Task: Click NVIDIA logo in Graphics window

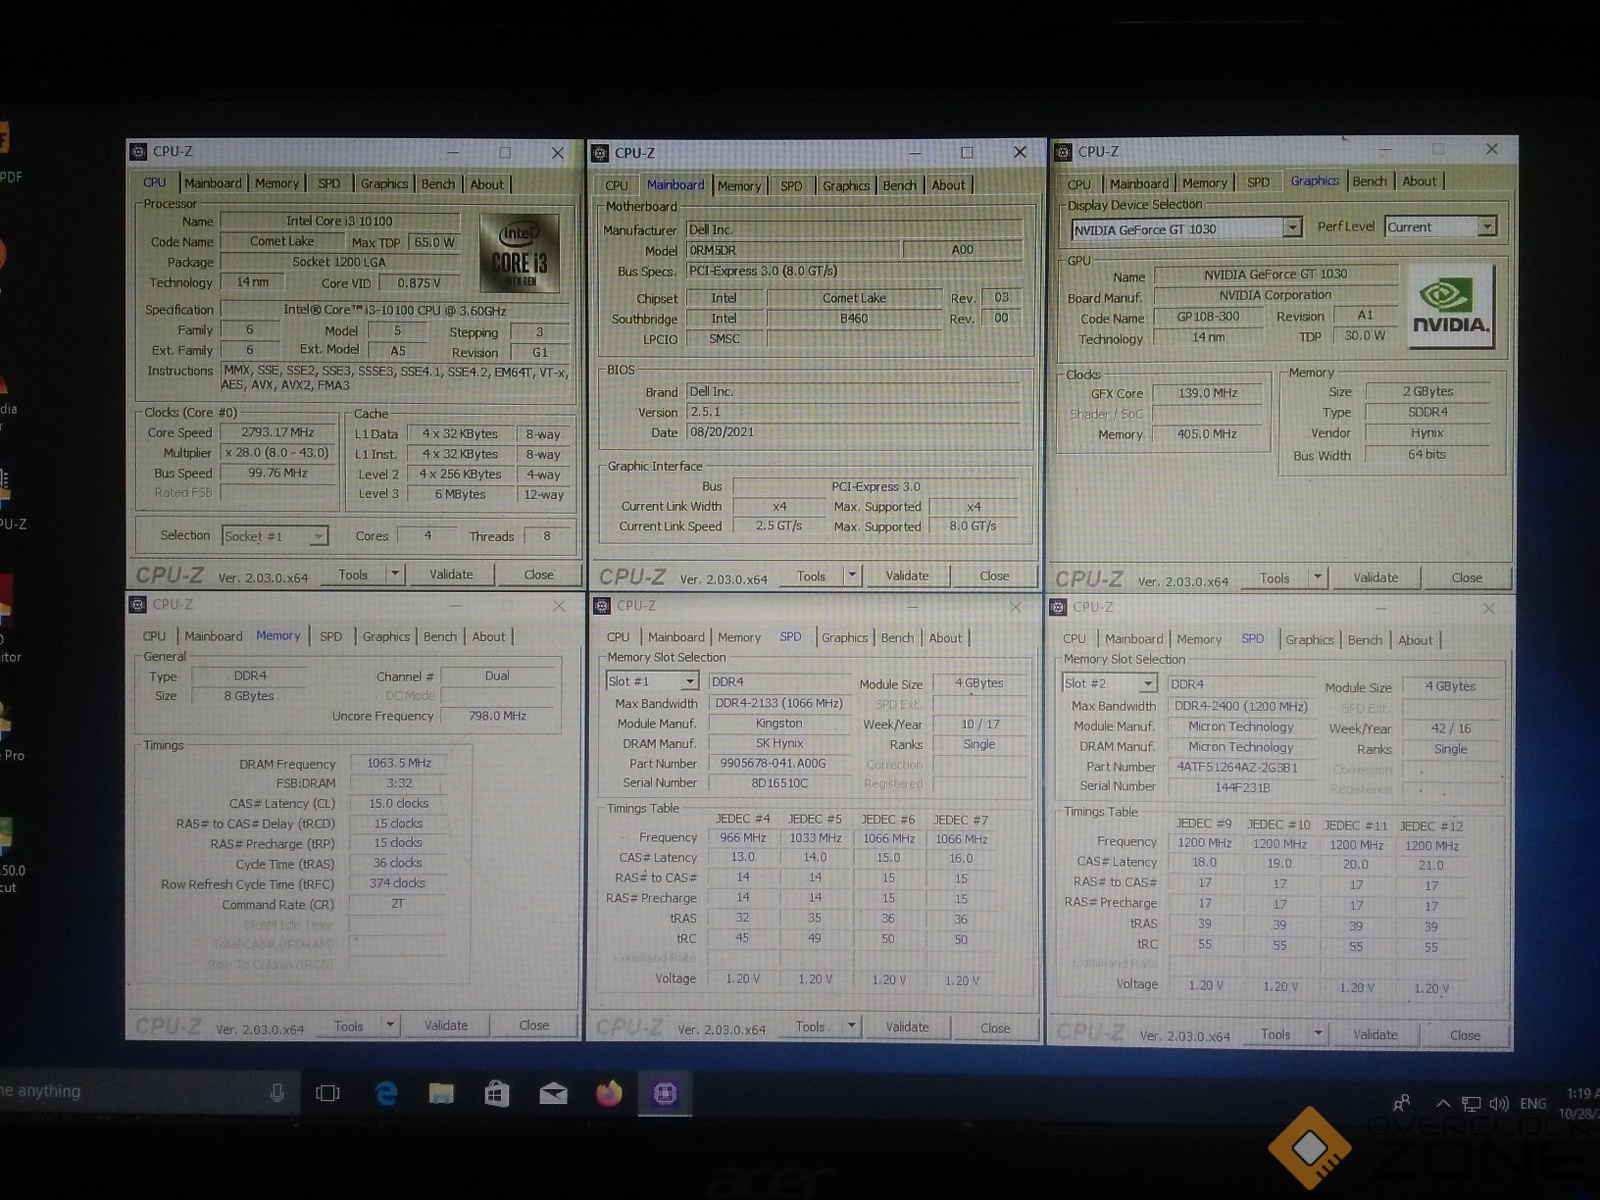Action: [1451, 306]
